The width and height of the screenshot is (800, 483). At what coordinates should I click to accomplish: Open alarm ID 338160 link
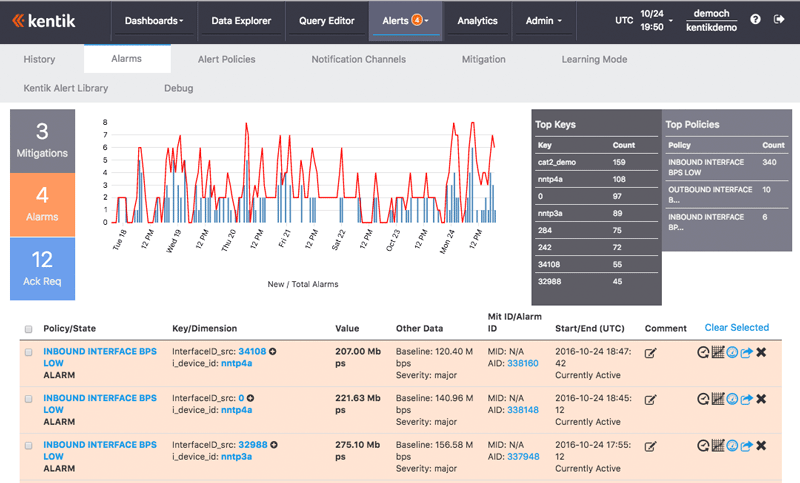523,364
